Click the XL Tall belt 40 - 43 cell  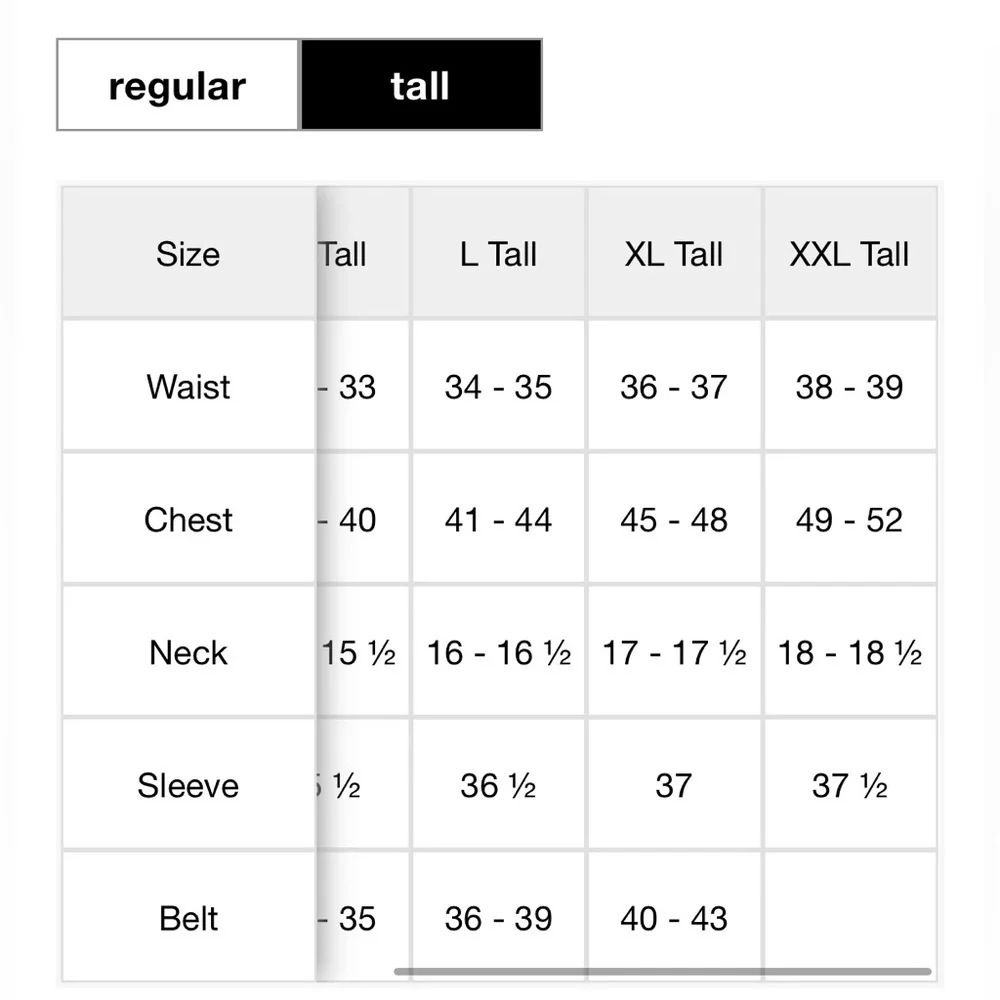674,917
